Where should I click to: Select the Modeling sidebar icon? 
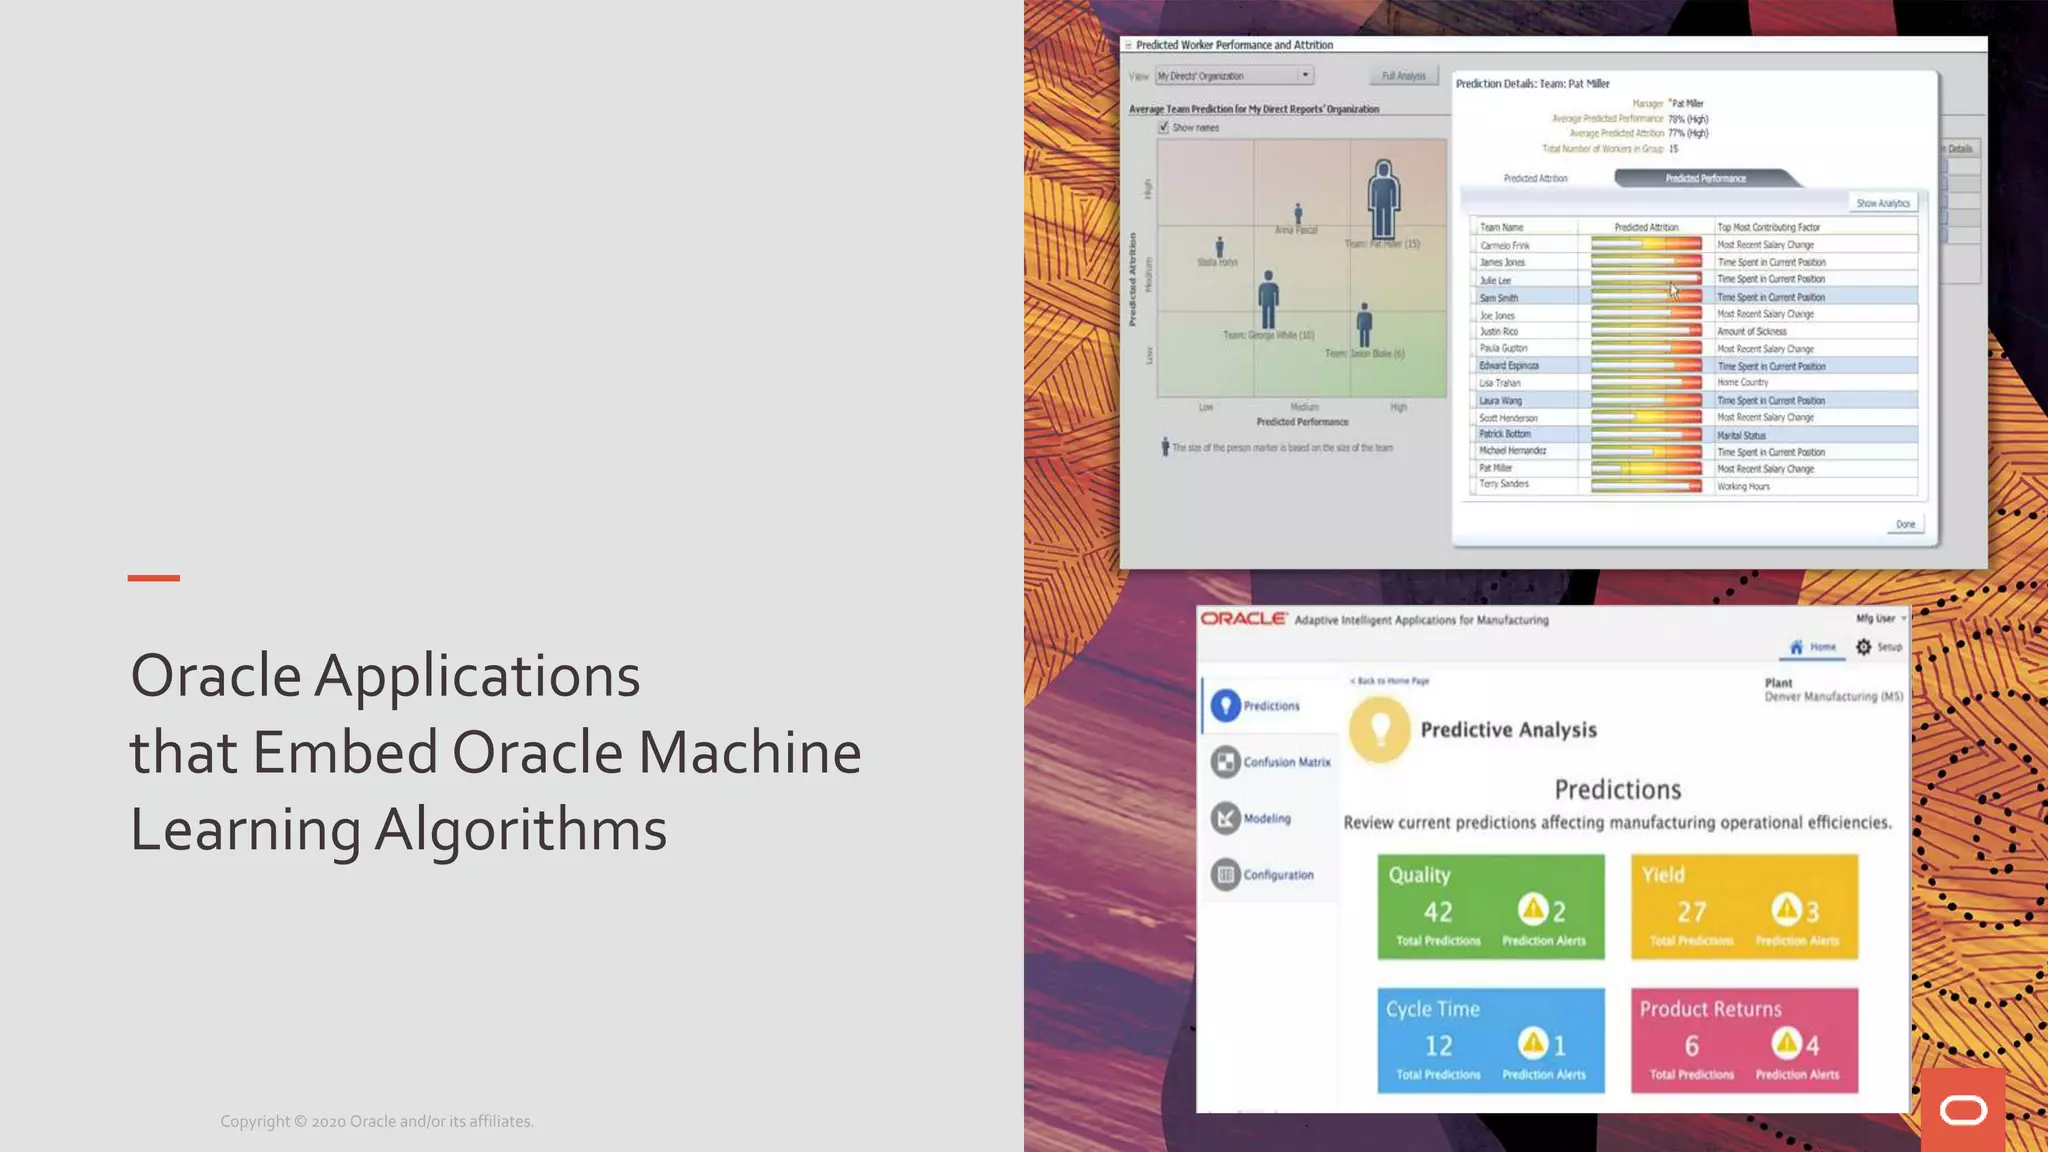point(1225,818)
